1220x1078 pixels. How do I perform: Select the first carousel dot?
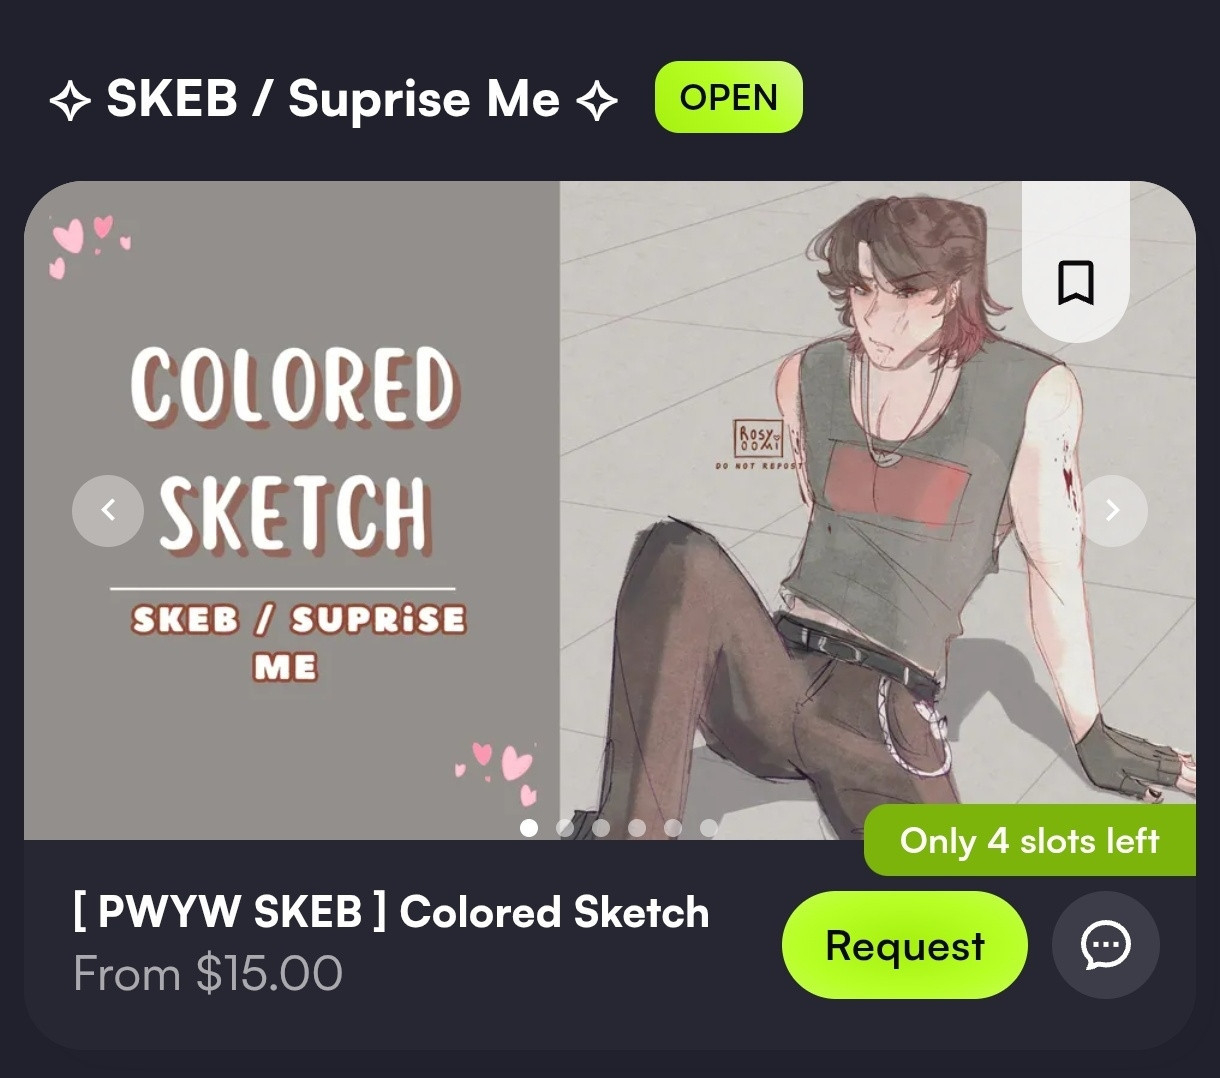click(x=529, y=827)
